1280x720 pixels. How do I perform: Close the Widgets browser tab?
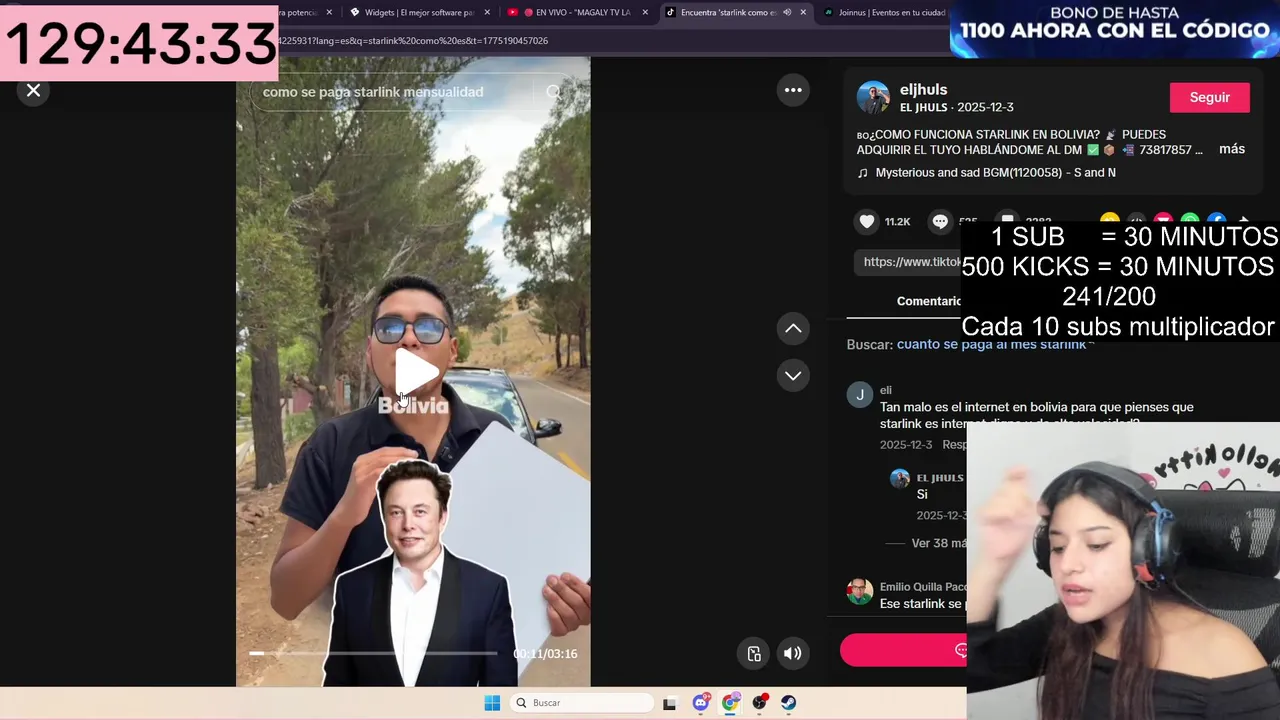click(x=487, y=12)
